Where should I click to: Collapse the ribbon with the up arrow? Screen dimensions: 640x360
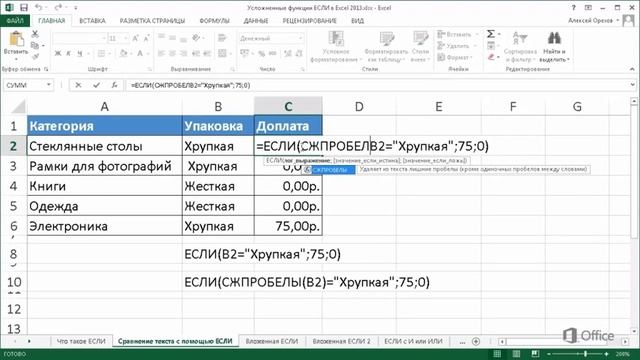point(632,69)
